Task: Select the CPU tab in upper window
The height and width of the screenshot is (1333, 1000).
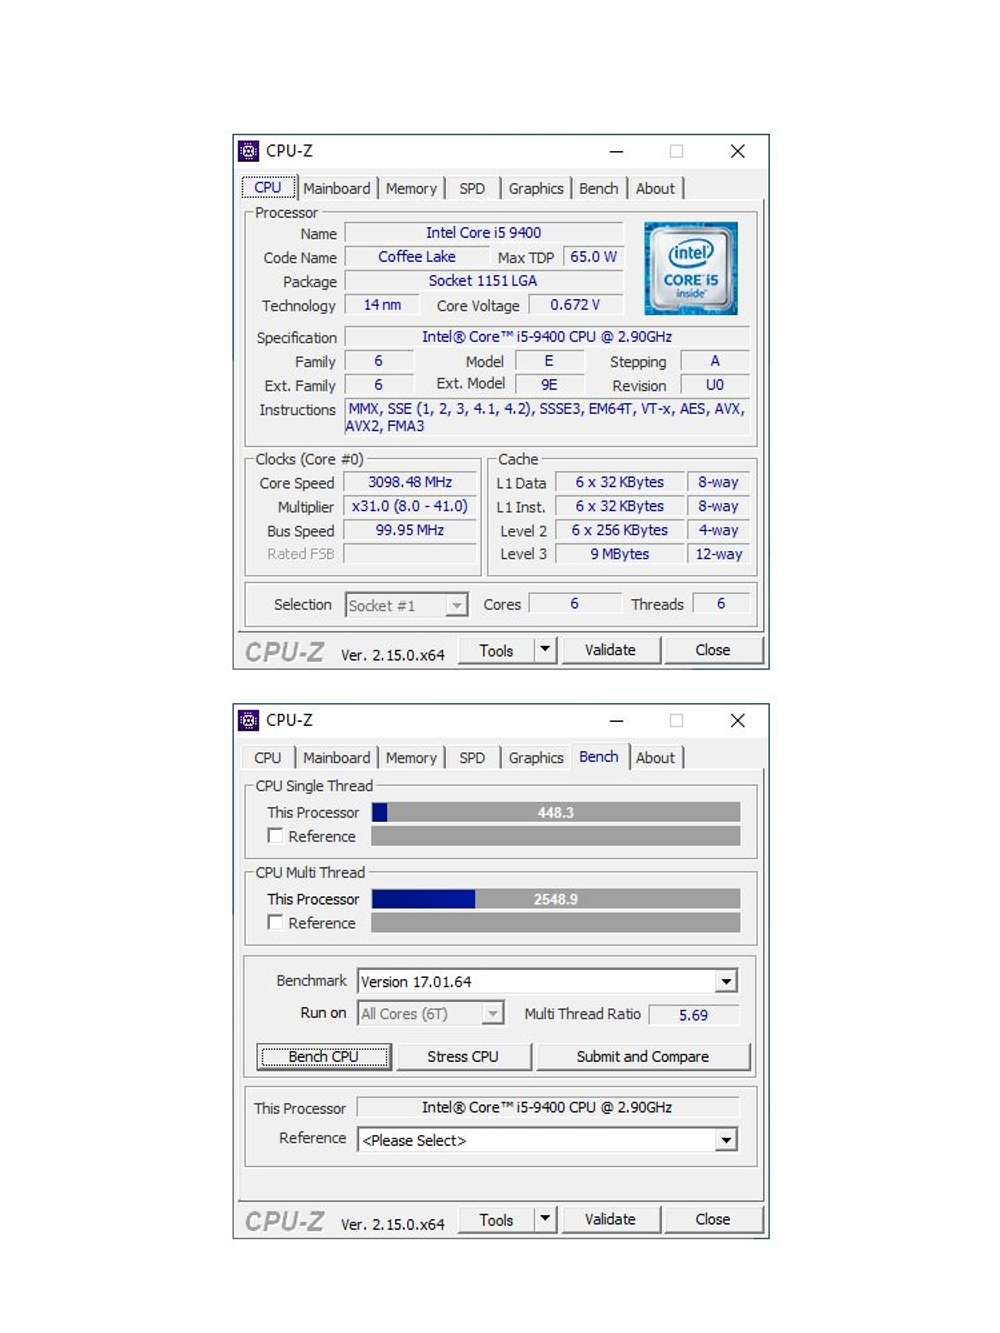Action: [x=268, y=187]
